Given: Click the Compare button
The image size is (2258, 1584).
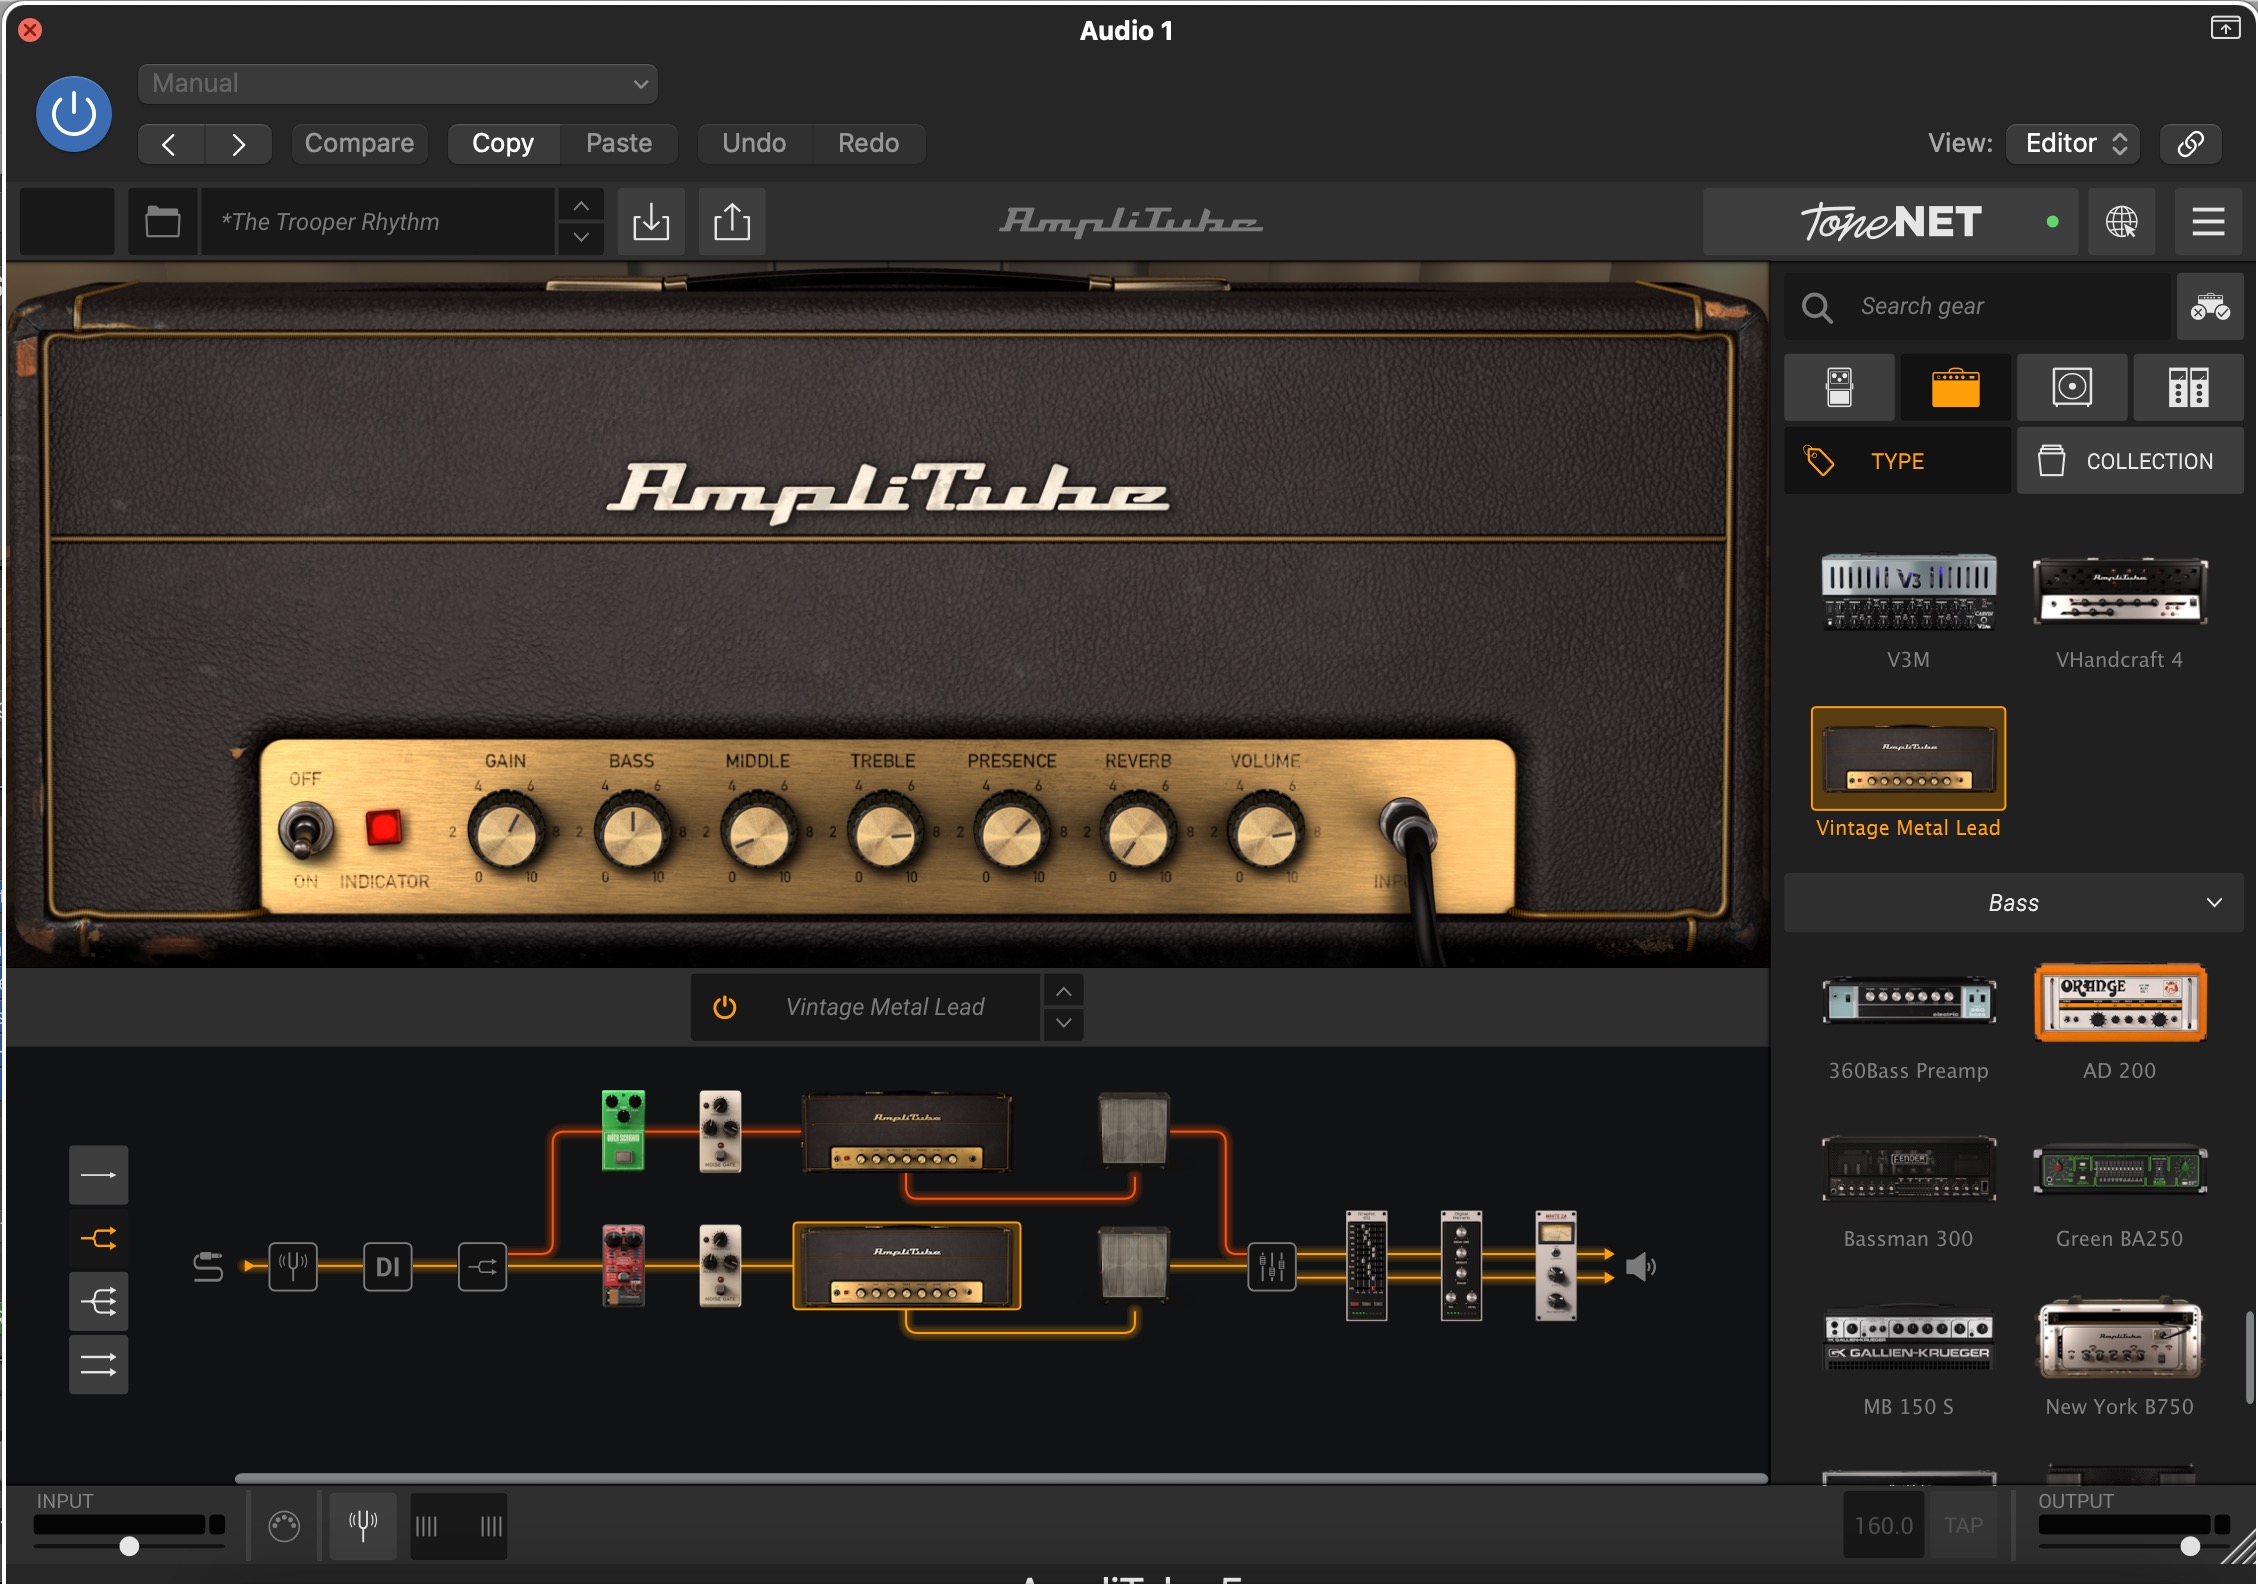Looking at the screenshot, I should (359, 143).
